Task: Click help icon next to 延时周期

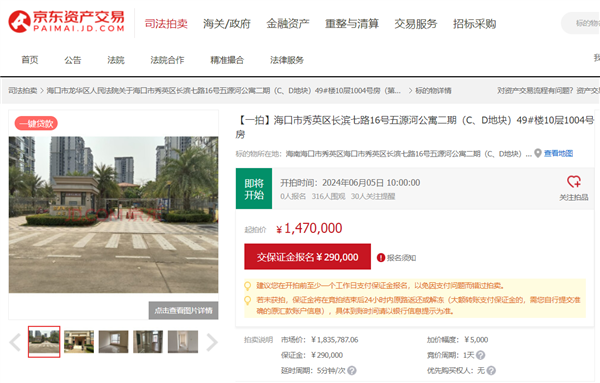Action: (x=352, y=370)
